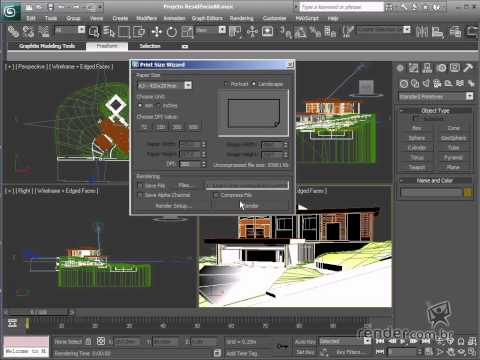Open the Modifiers menu
The height and width of the screenshot is (360, 480).
point(147,18)
